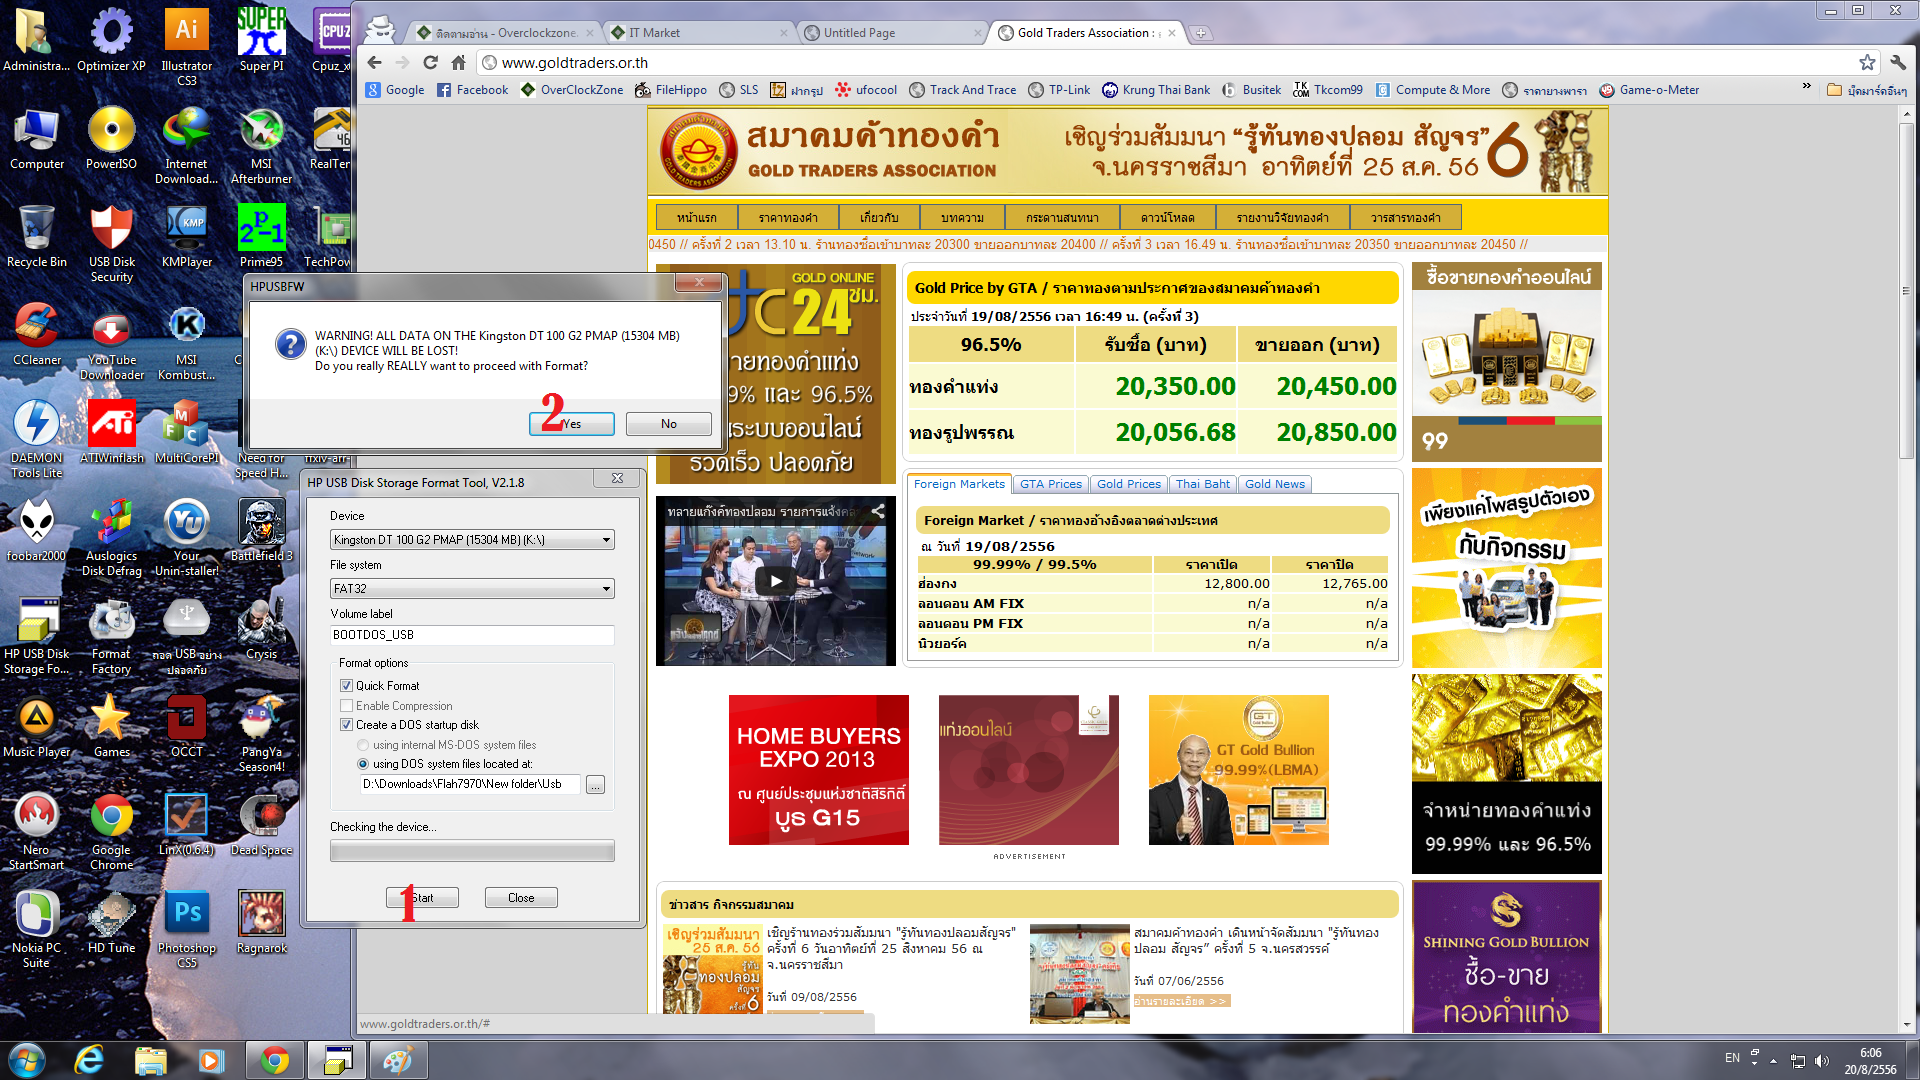1920x1080 pixels.
Task: Play the embedded gold news video
Action: (775, 581)
